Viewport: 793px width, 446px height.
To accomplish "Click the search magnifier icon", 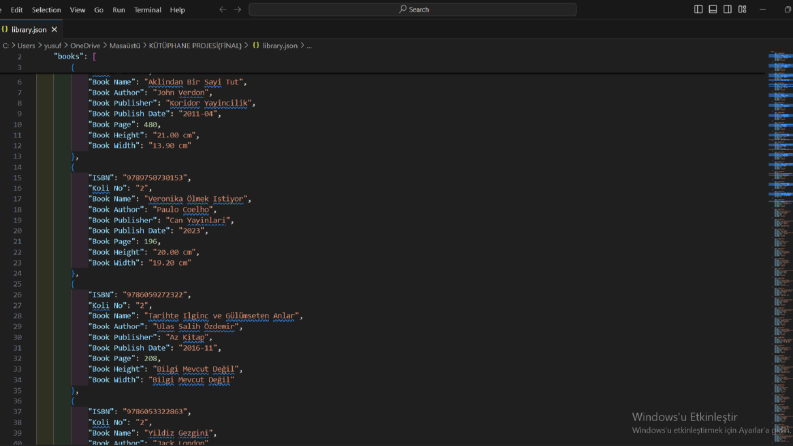I will coord(403,9).
